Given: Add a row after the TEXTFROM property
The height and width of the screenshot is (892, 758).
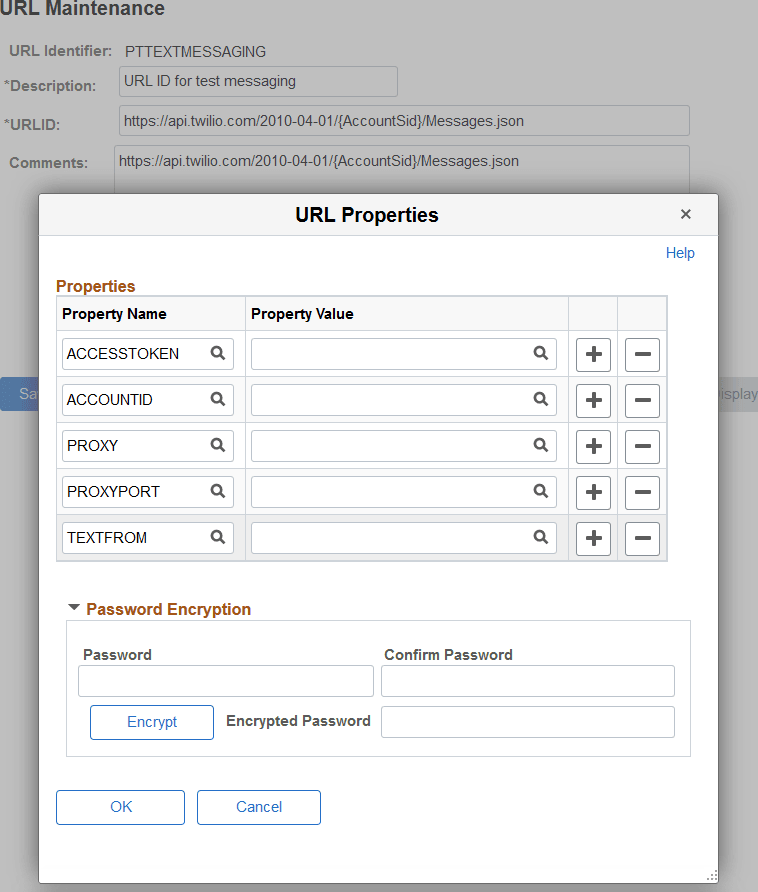Looking at the screenshot, I should click(592, 538).
